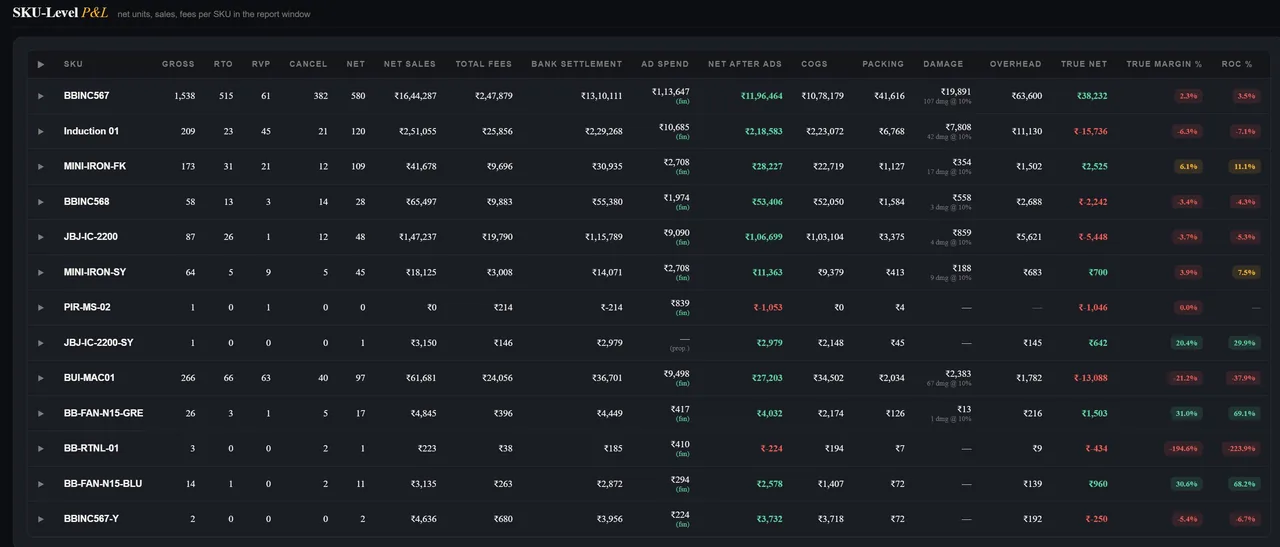Select the BB-RTNL-01 SKU name
The height and width of the screenshot is (547, 1280).
[91, 448]
